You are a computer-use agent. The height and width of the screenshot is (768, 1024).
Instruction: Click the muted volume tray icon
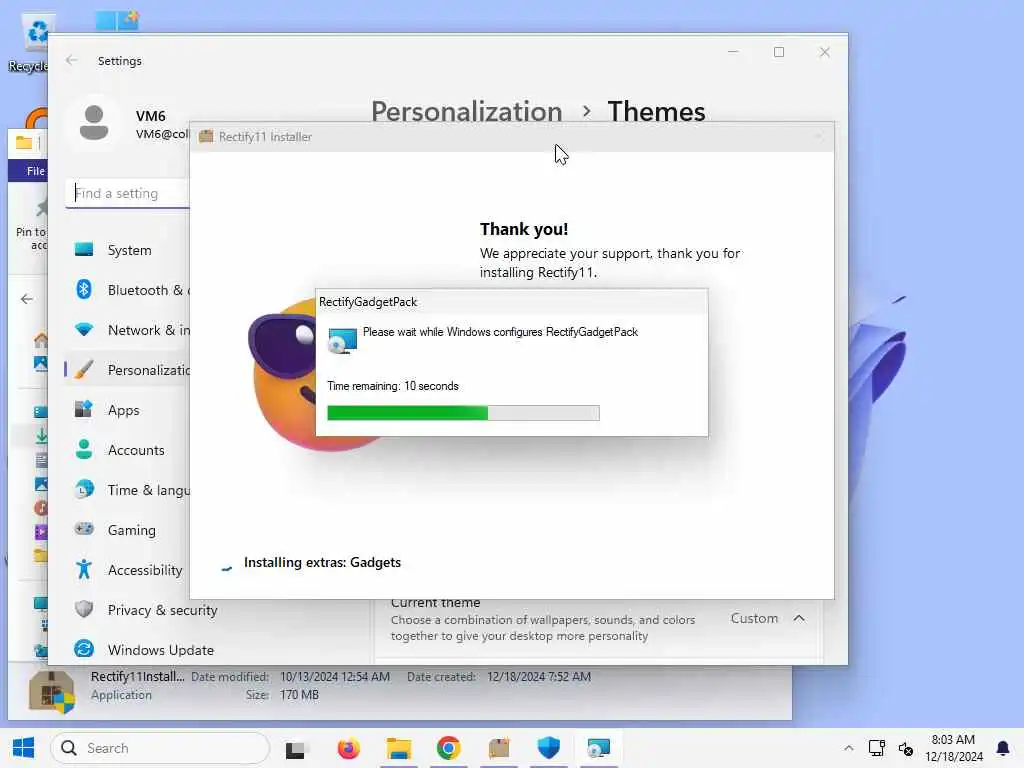click(905, 748)
